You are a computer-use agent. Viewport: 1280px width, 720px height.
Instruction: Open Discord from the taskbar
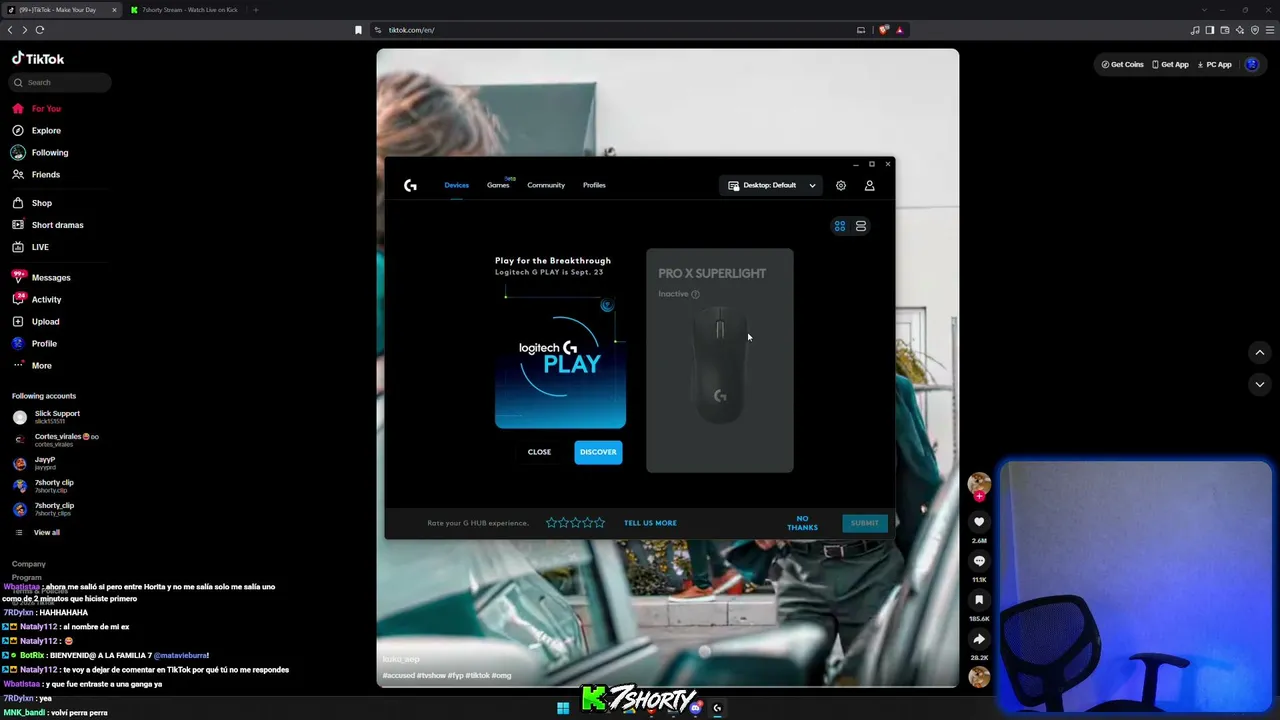pyautogui.click(x=695, y=708)
